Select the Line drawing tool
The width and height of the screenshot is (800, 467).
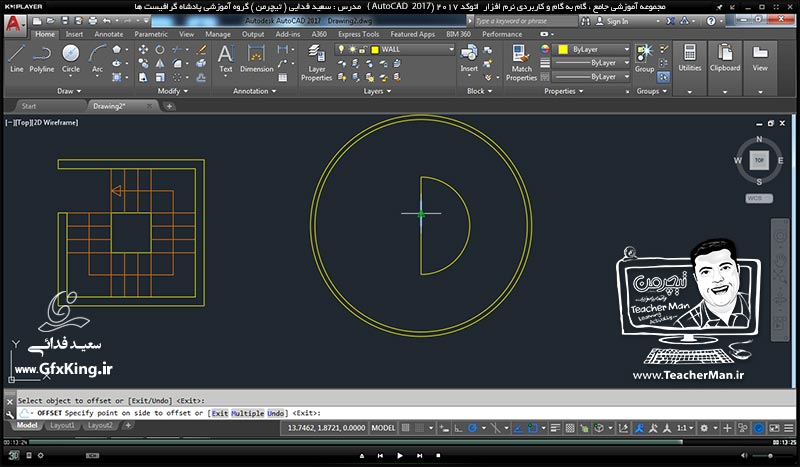(x=16, y=59)
